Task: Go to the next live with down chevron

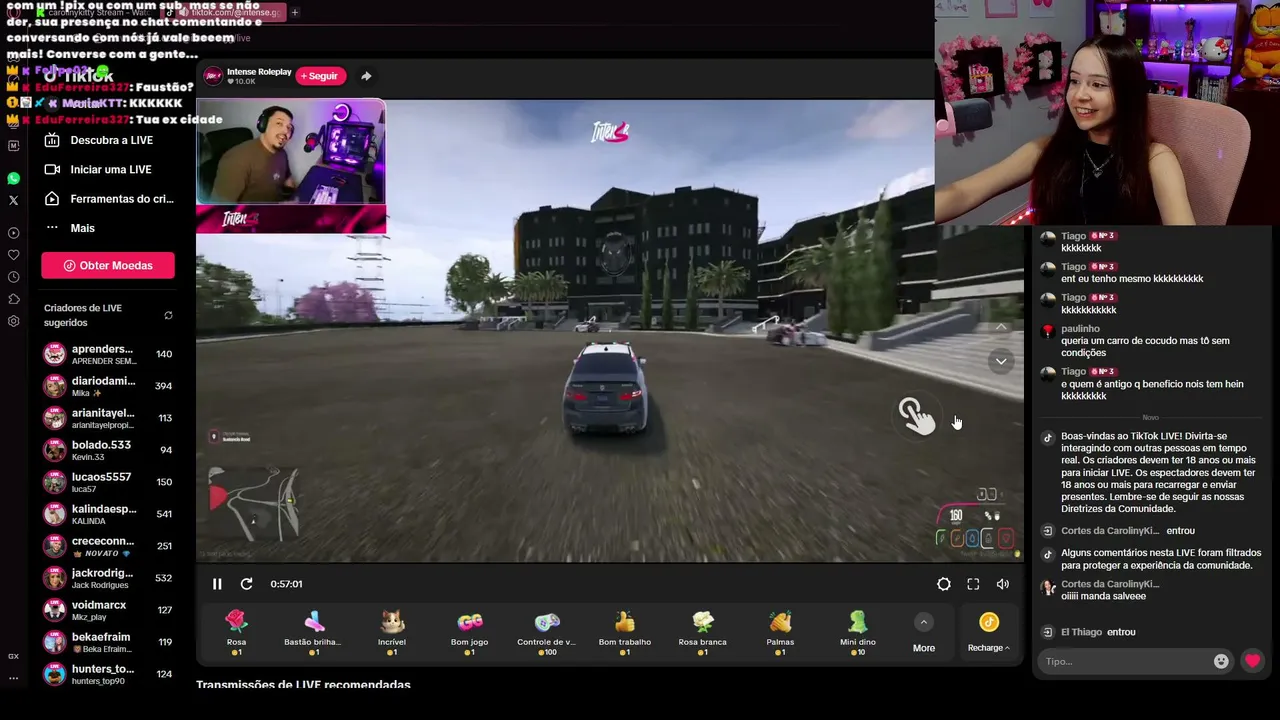Action: tap(1001, 361)
